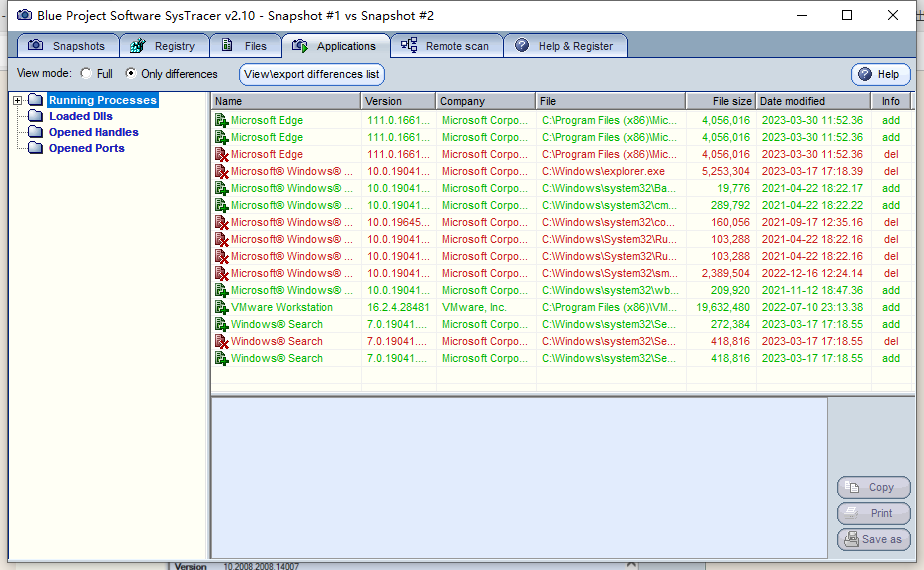Select the Full view mode radio
Screen dimensions: 924x570
coord(87,74)
